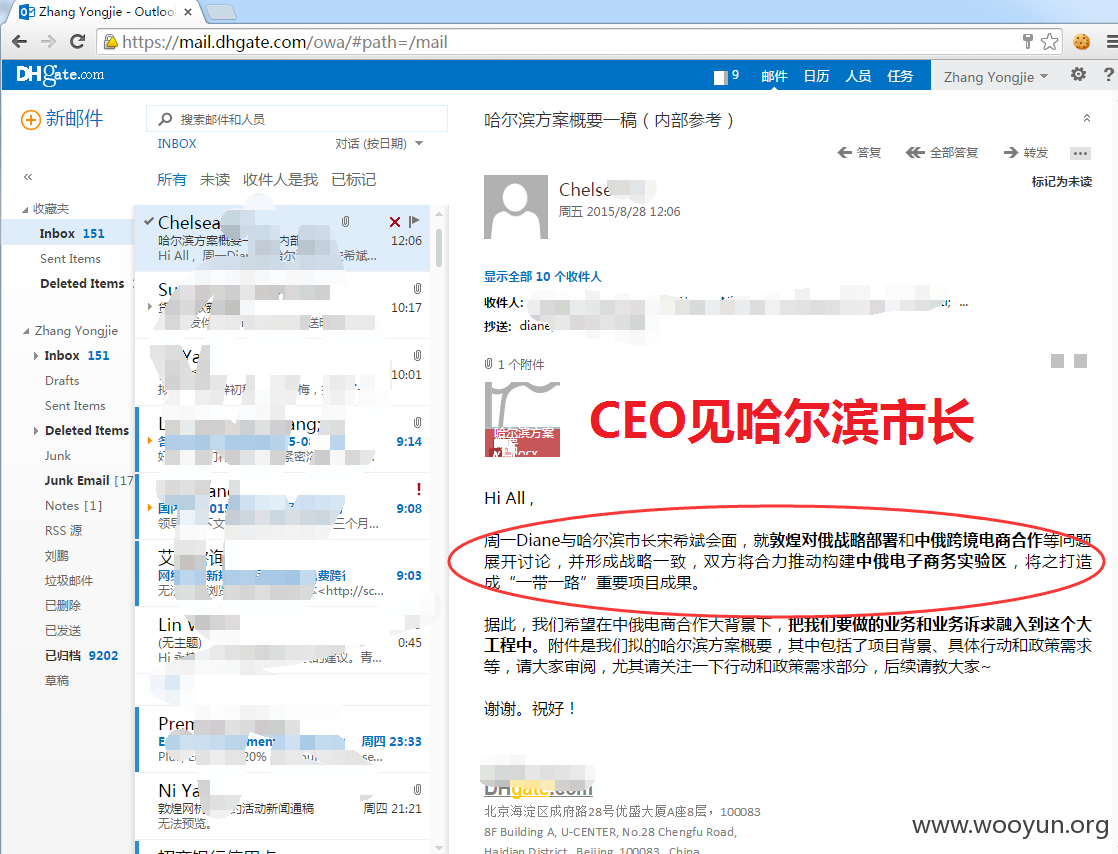Click the search mail and people field
Screen dimensions: 1118x854
[297, 119]
